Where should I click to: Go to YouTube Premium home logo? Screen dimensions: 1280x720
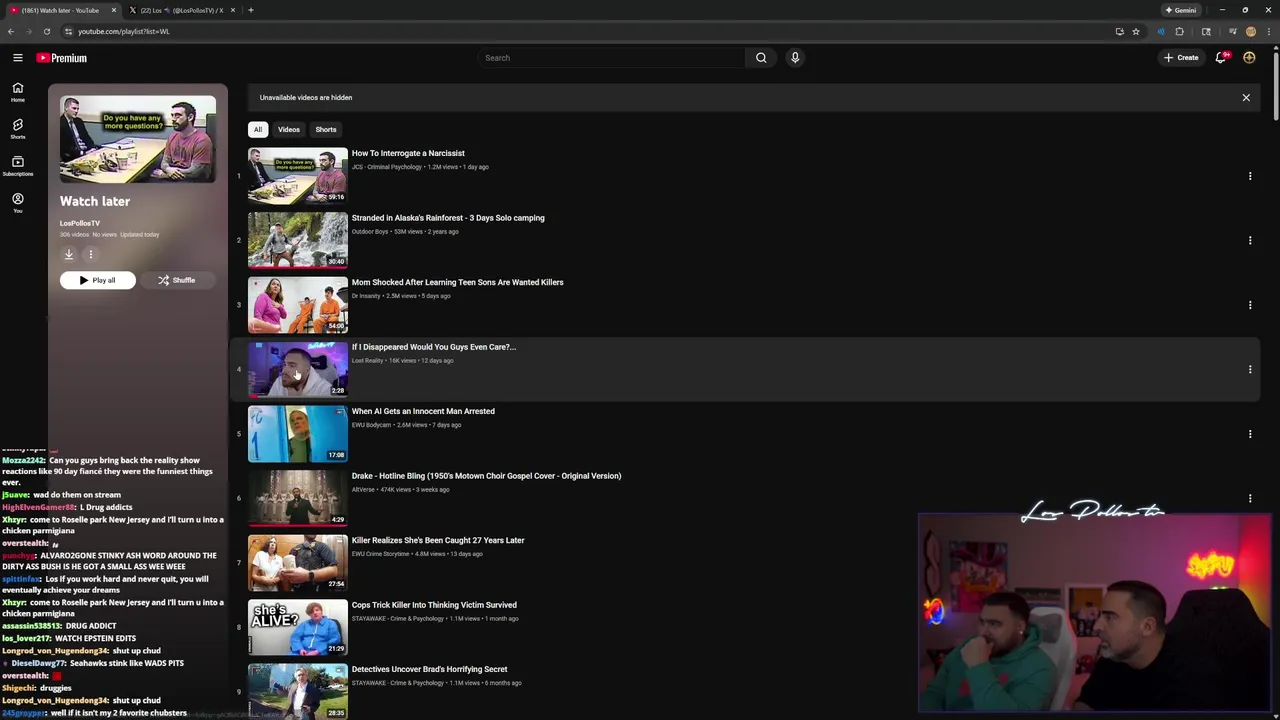tap(62, 58)
